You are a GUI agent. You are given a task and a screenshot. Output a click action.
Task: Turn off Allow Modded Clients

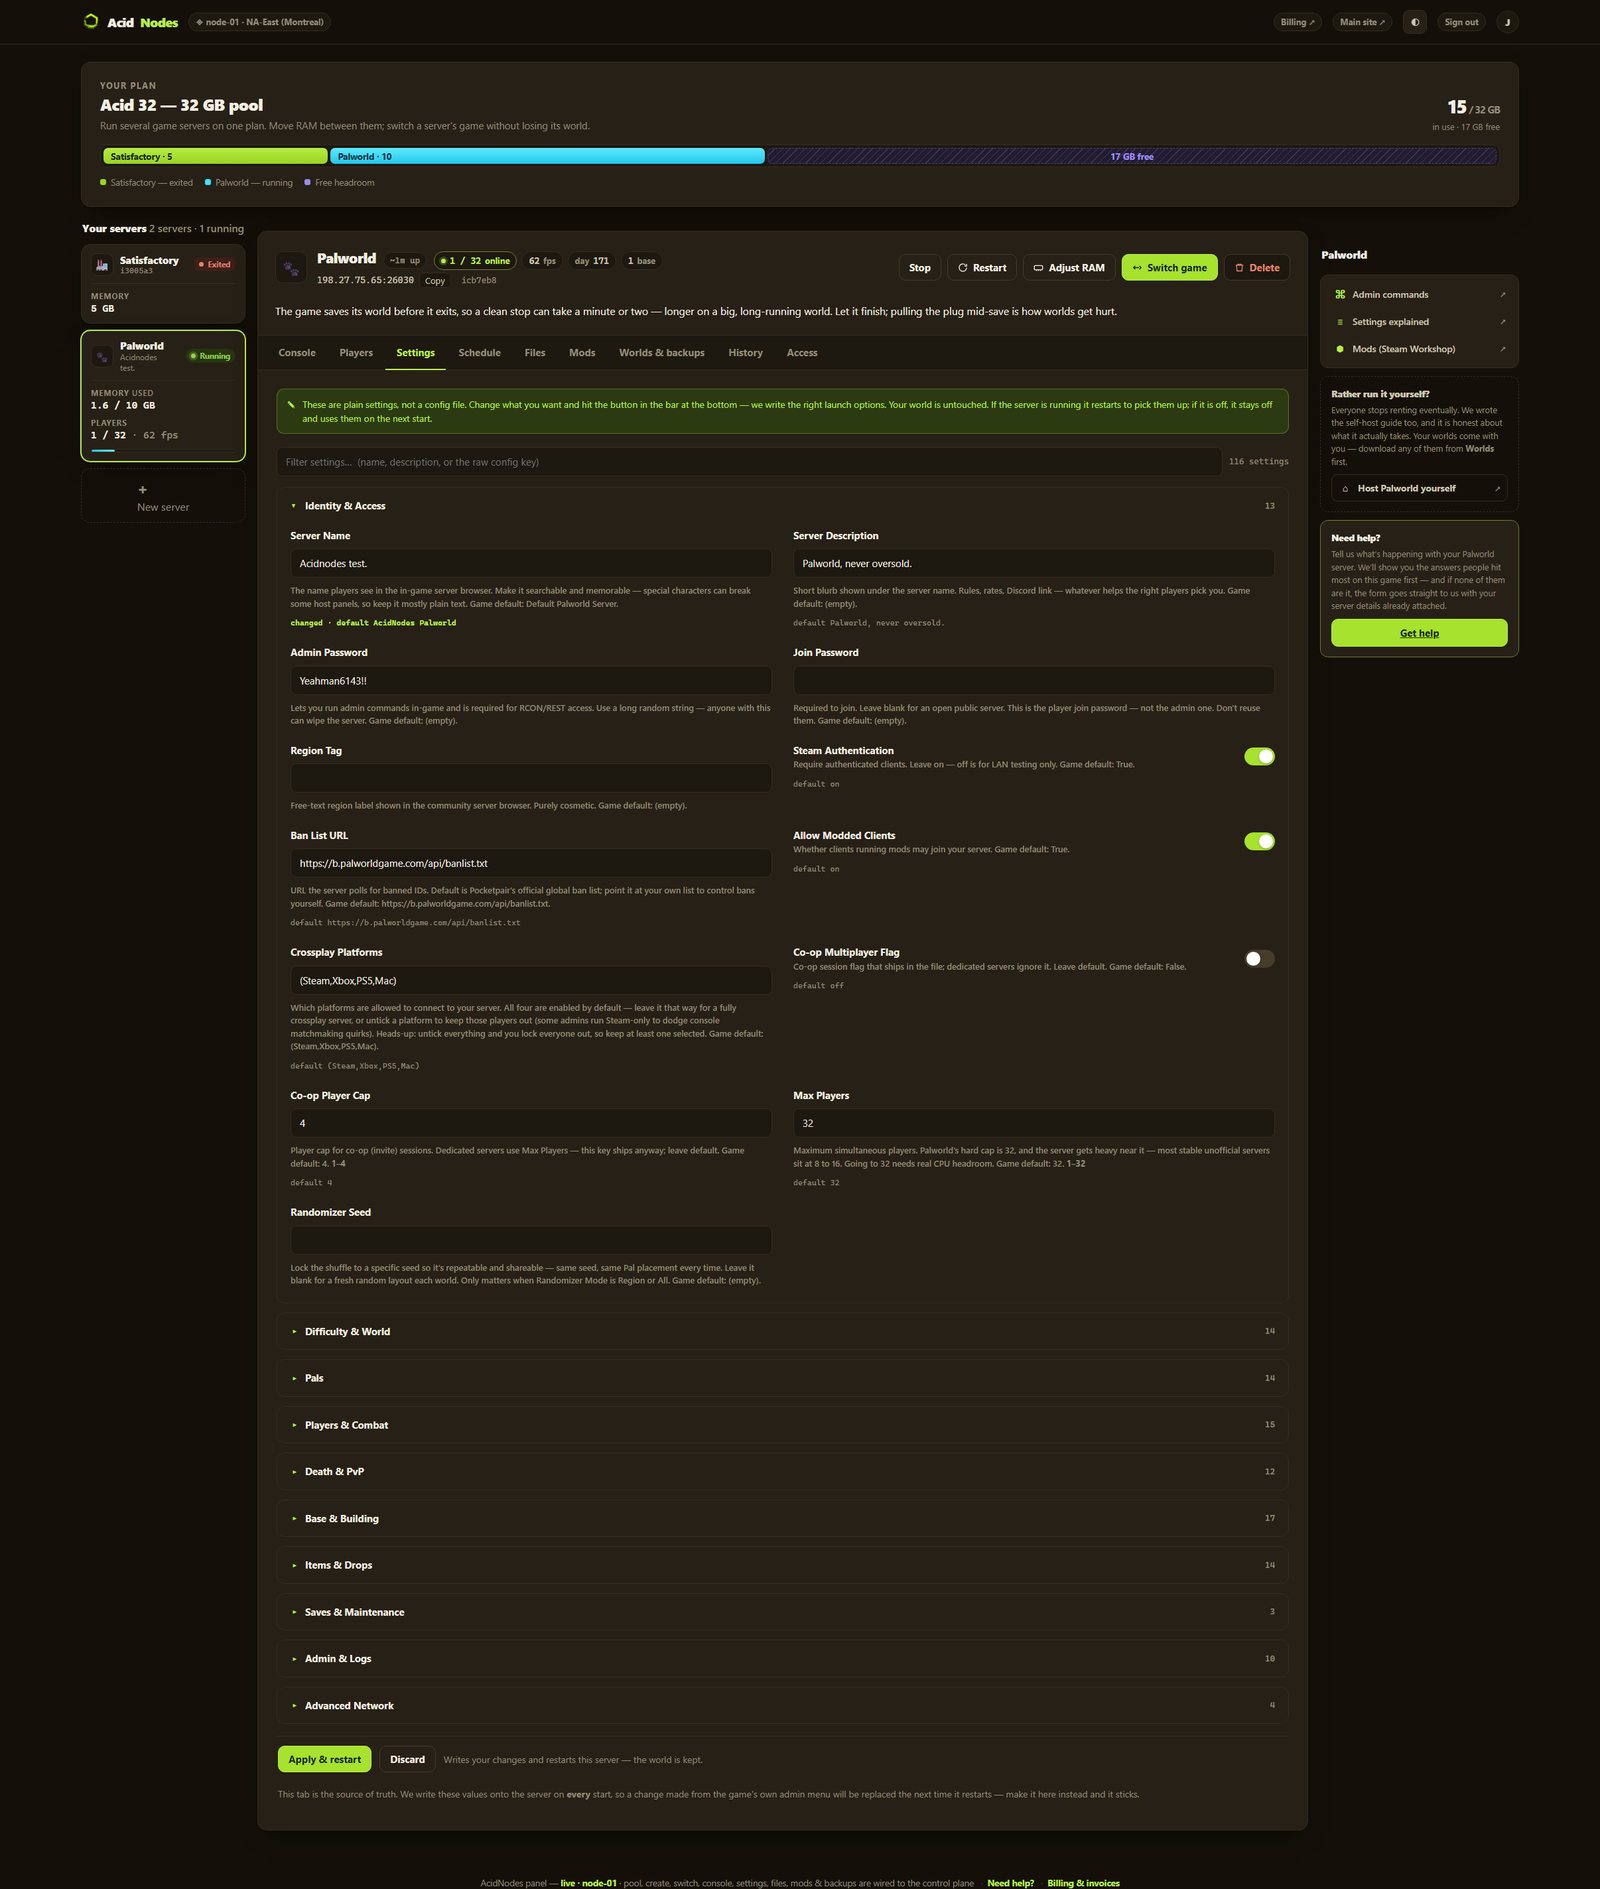(x=1259, y=842)
